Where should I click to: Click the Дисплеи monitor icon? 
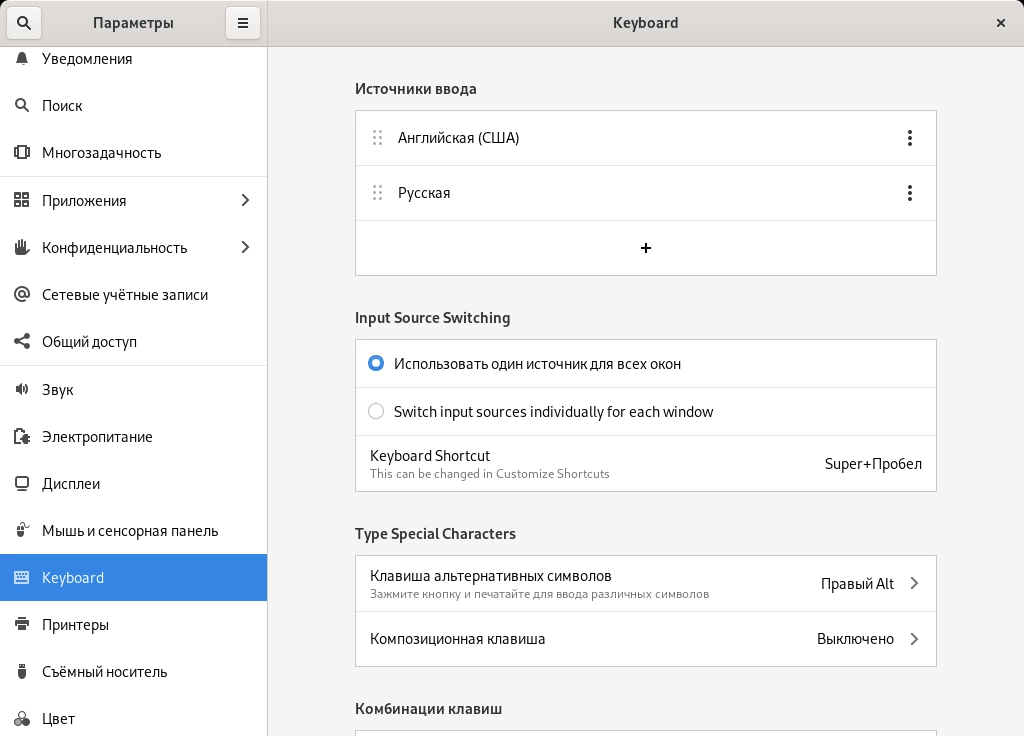(x=22, y=483)
